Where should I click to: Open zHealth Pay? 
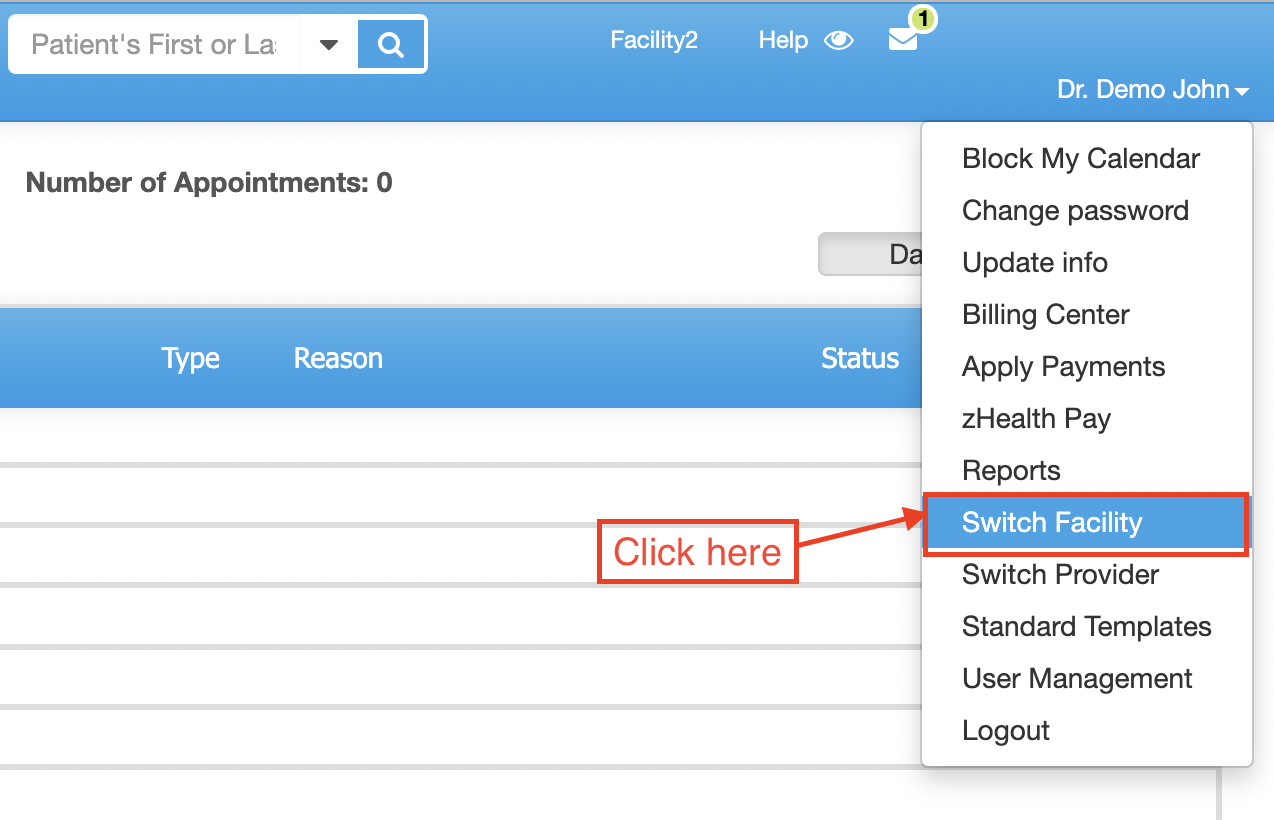pos(1036,418)
